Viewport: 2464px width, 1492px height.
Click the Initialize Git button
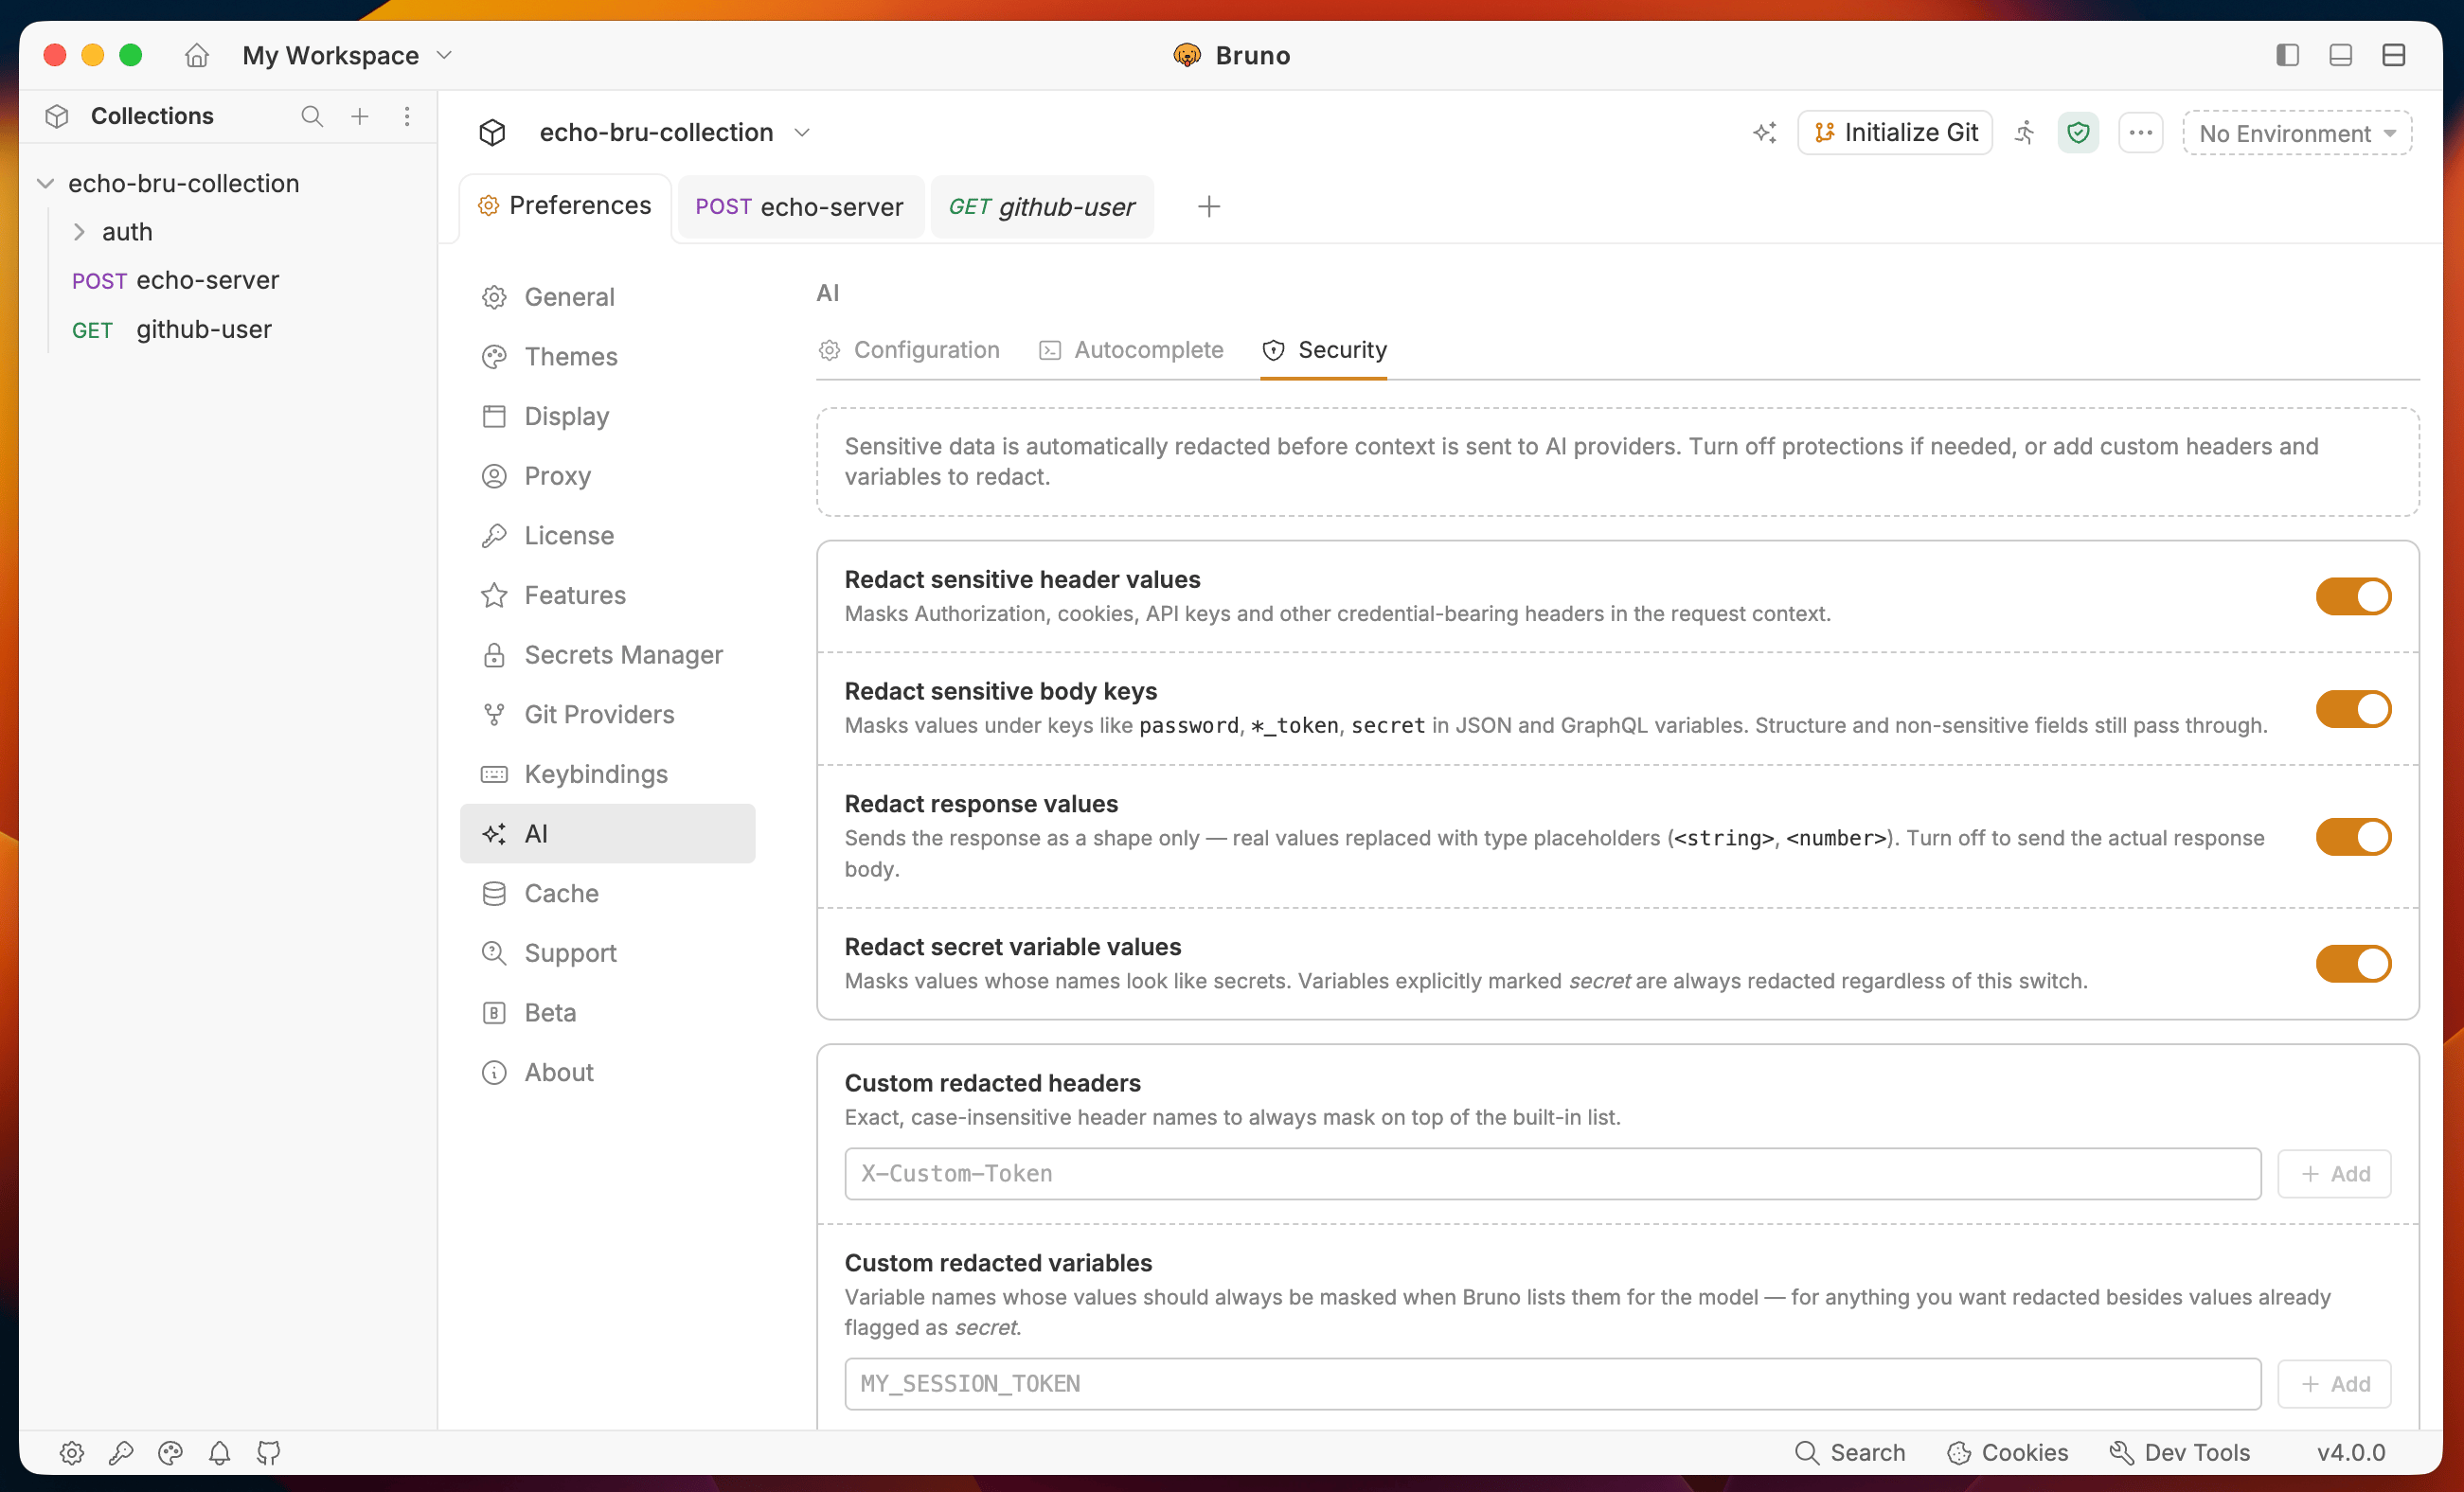pyautogui.click(x=1895, y=133)
